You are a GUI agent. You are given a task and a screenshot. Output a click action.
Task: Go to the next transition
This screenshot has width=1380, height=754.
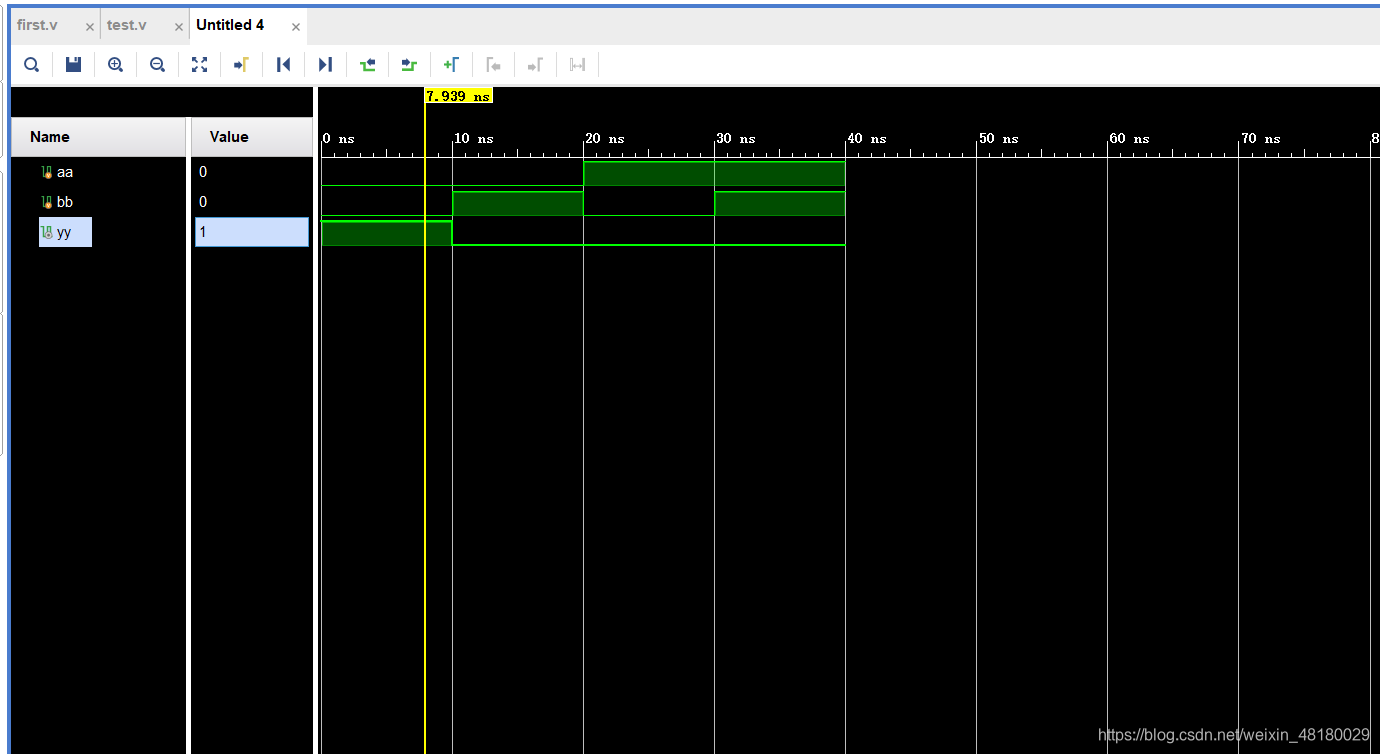click(408, 65)
